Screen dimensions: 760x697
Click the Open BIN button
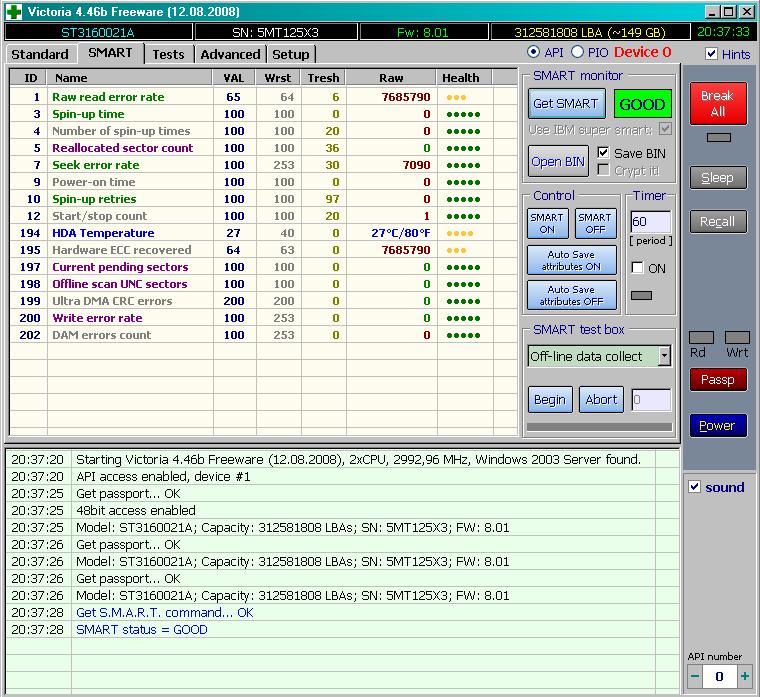tap(558, 161)
